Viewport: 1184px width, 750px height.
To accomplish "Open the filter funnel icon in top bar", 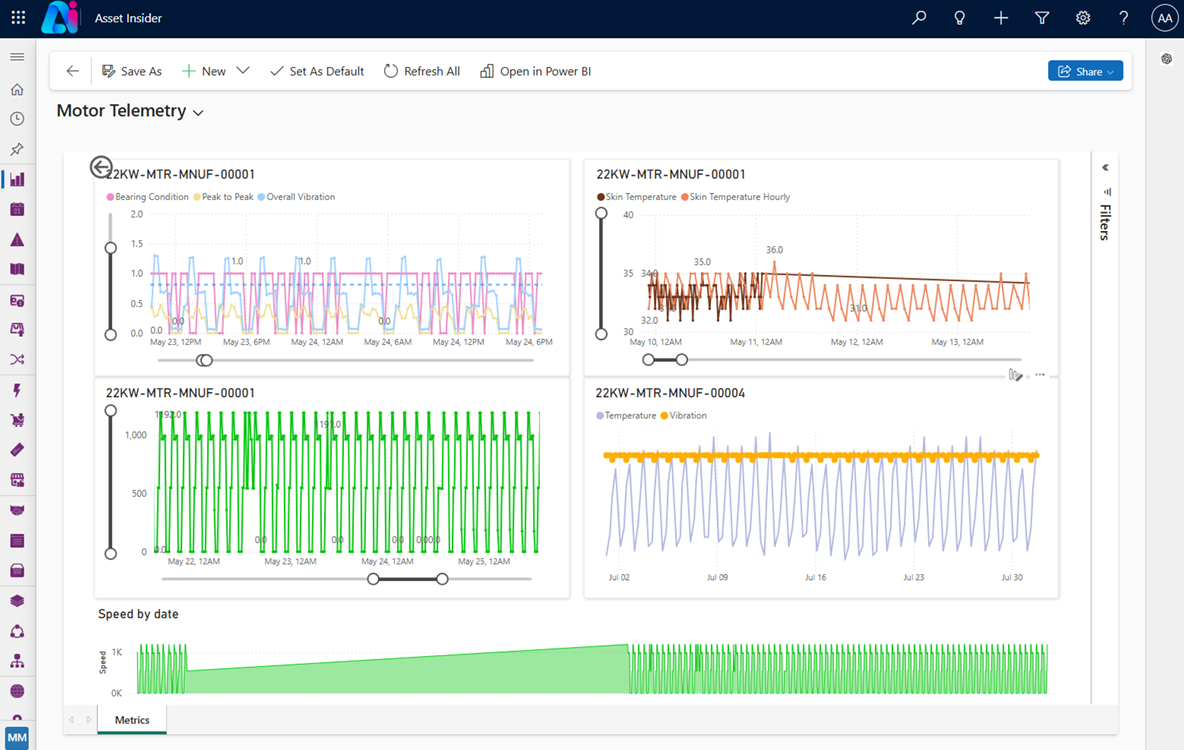I will pos(1041,18).
